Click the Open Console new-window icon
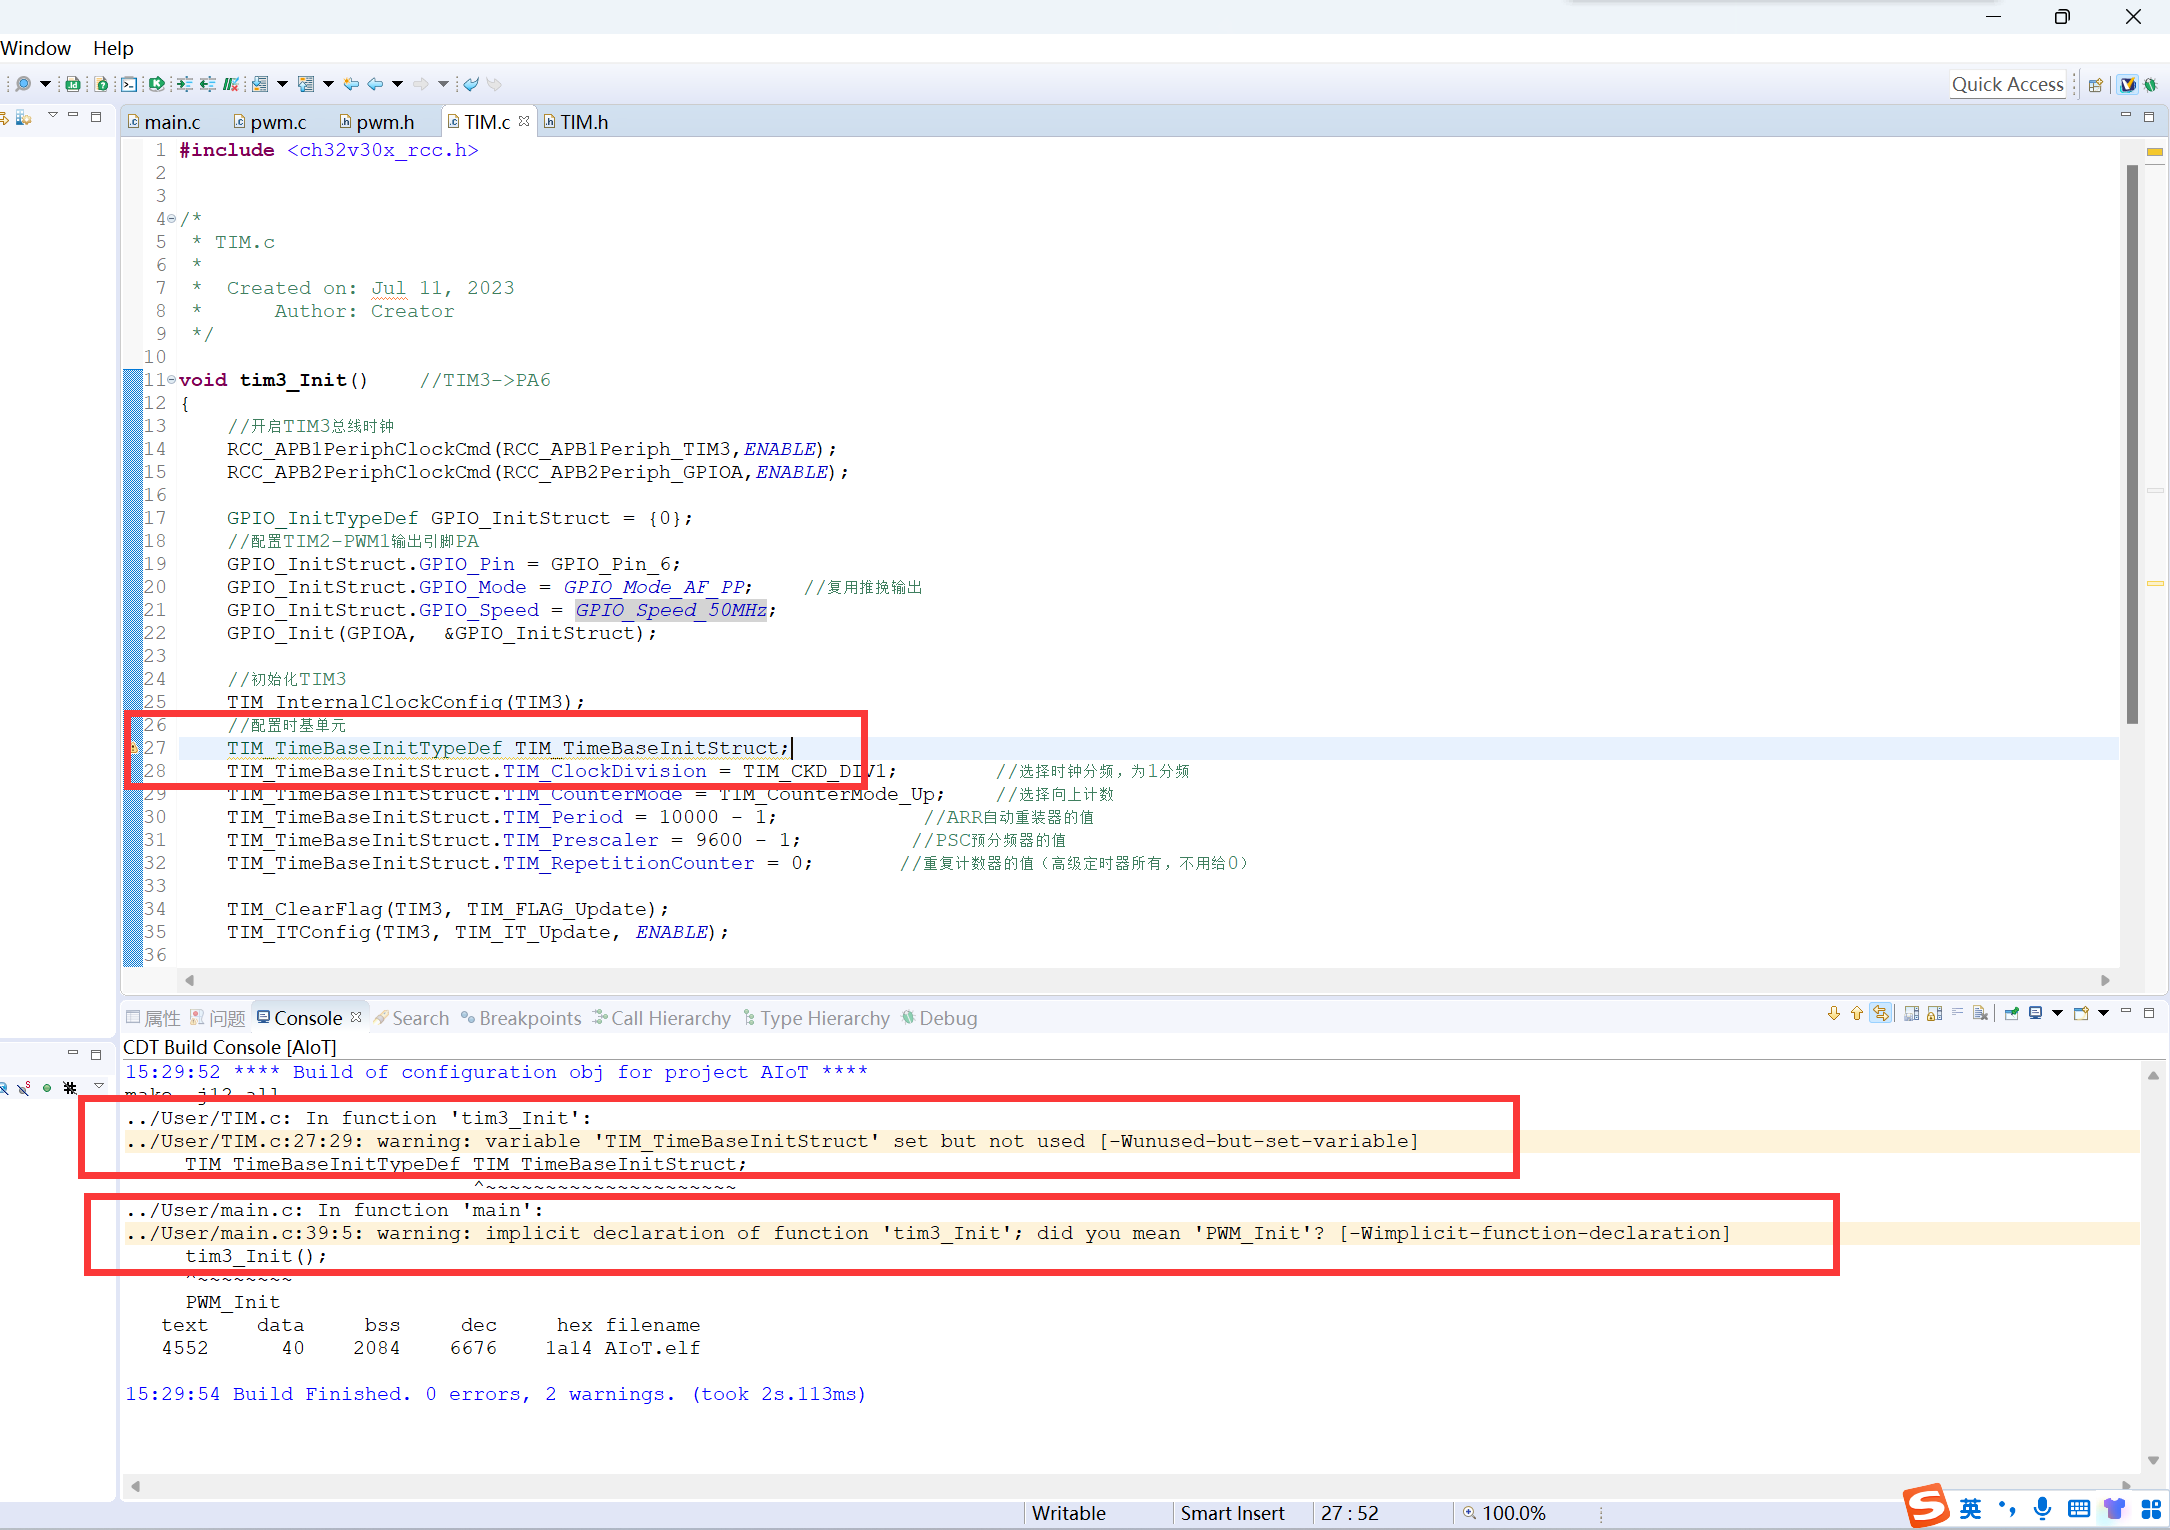This screenshot has width=2170, height=1530. tap(2081, 1013)
